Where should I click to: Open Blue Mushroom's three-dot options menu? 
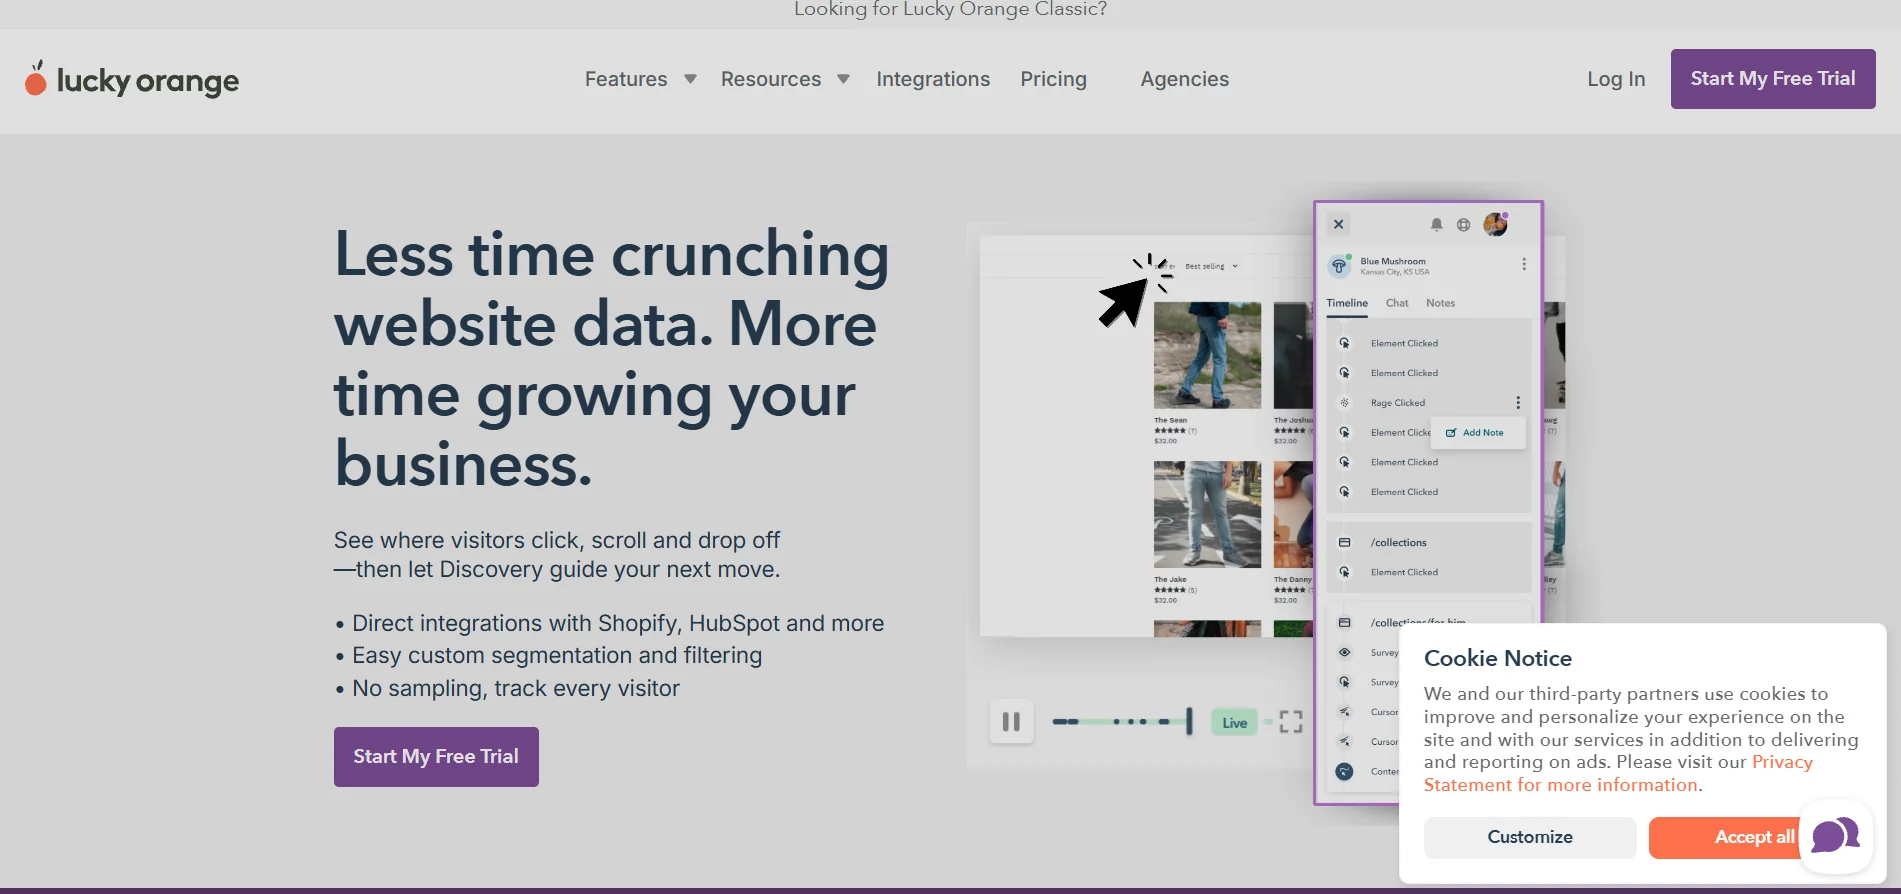(x=1523, y=265)
